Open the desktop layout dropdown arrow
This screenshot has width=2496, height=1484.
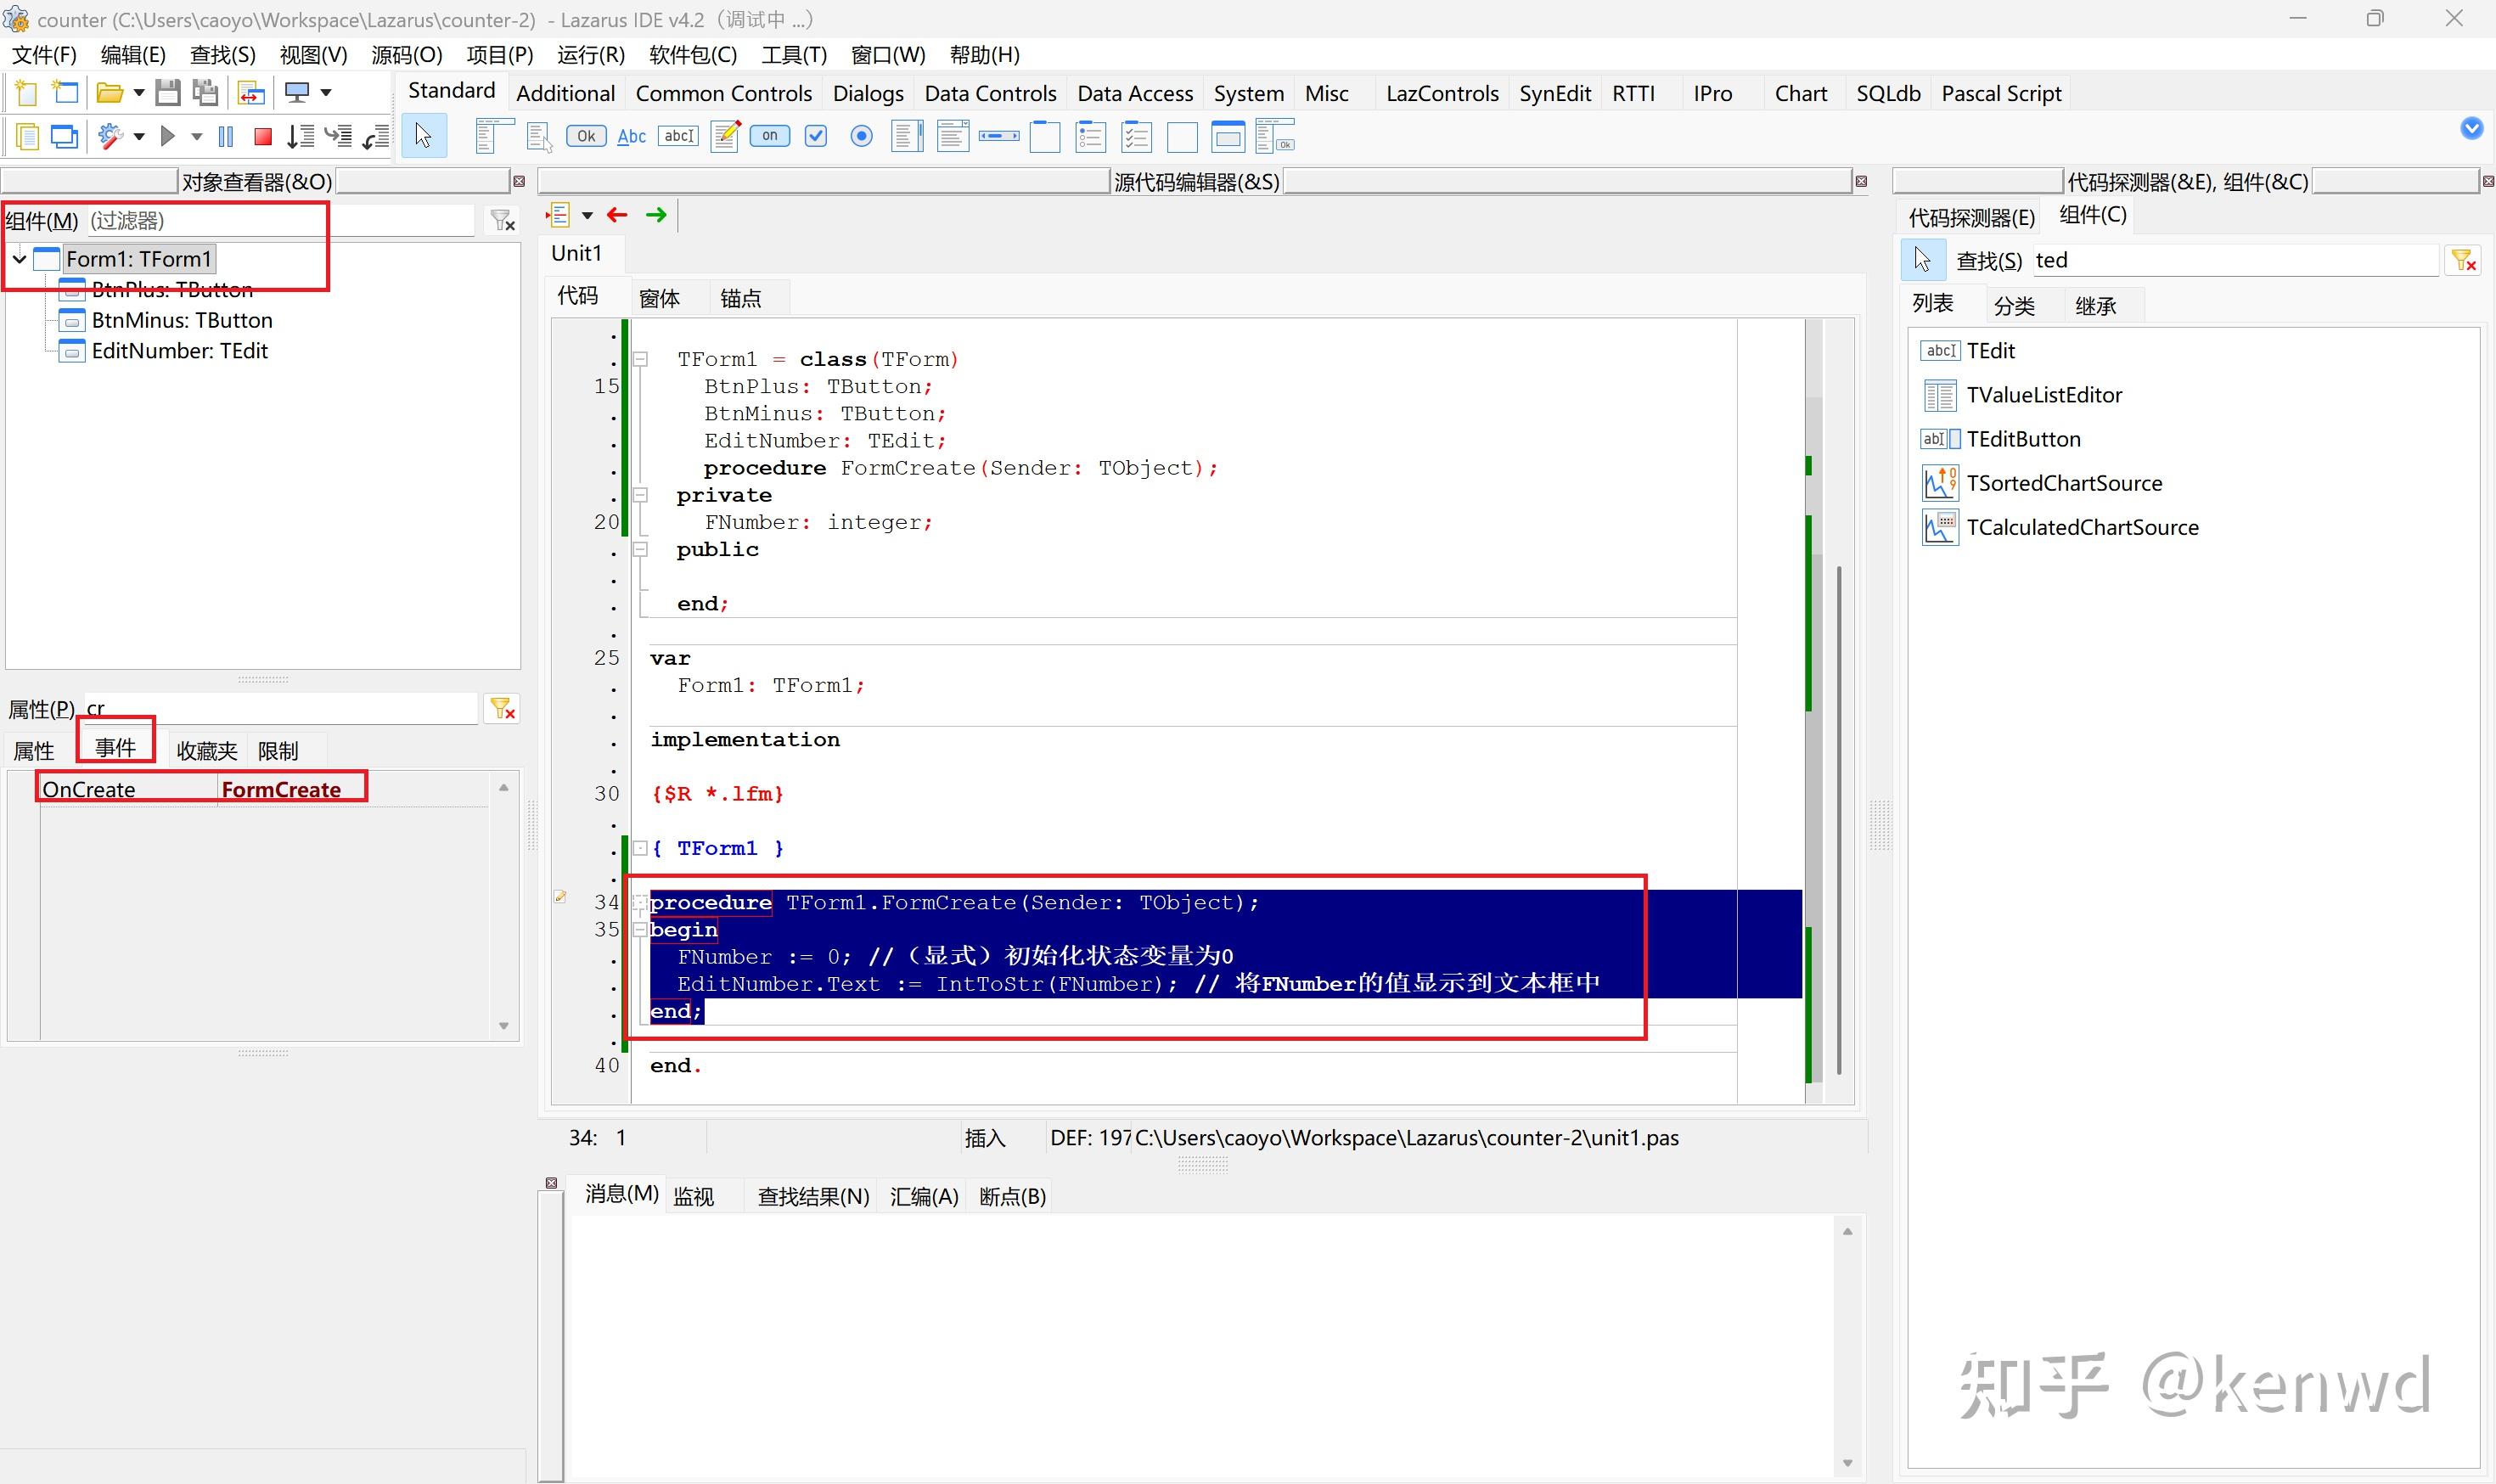[326, 93]
